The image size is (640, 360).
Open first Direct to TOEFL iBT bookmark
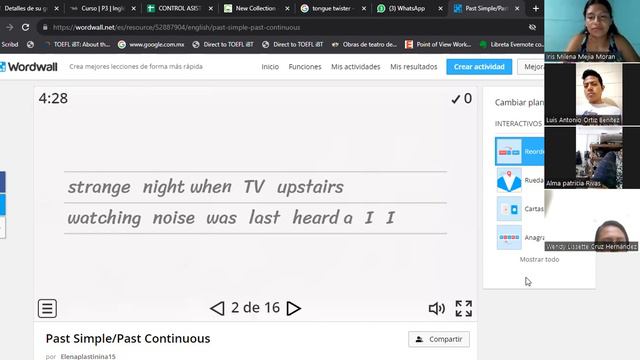coord(223,44)
